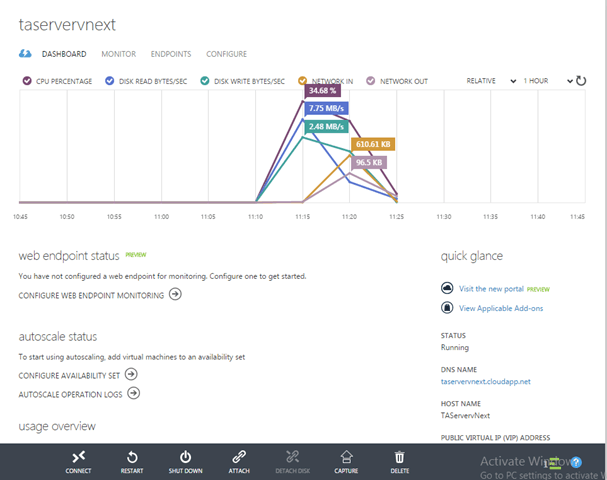The image size is (607, 480).
Task: Restart the virtual machine
Action: pyautogui.click(x=132, y=462)
